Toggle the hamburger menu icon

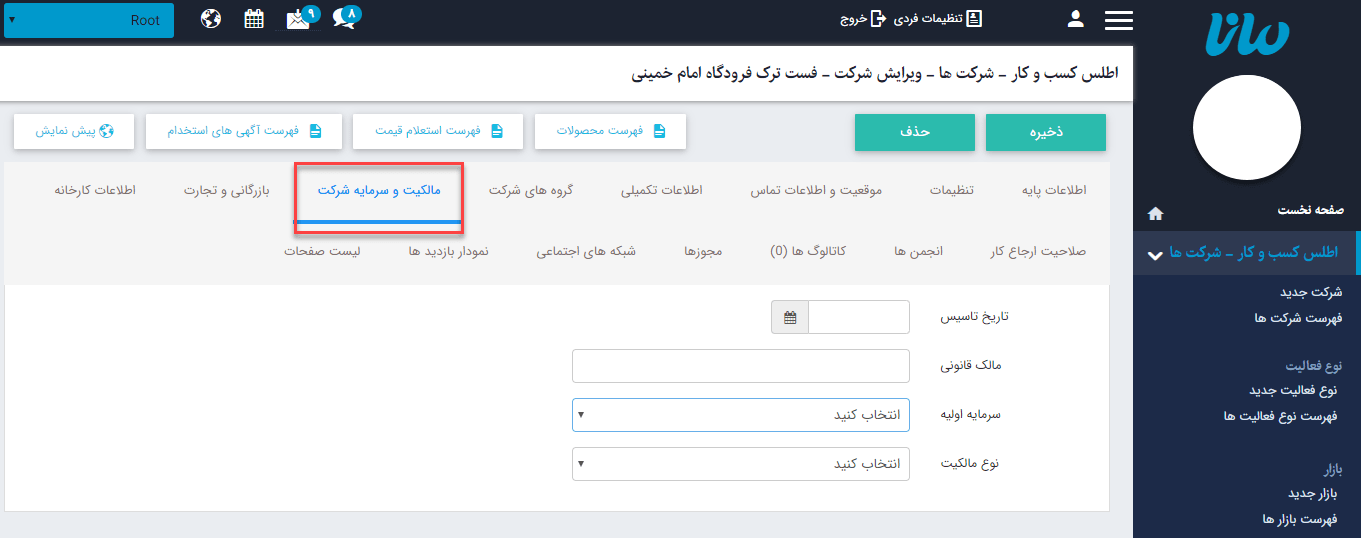1118,20
